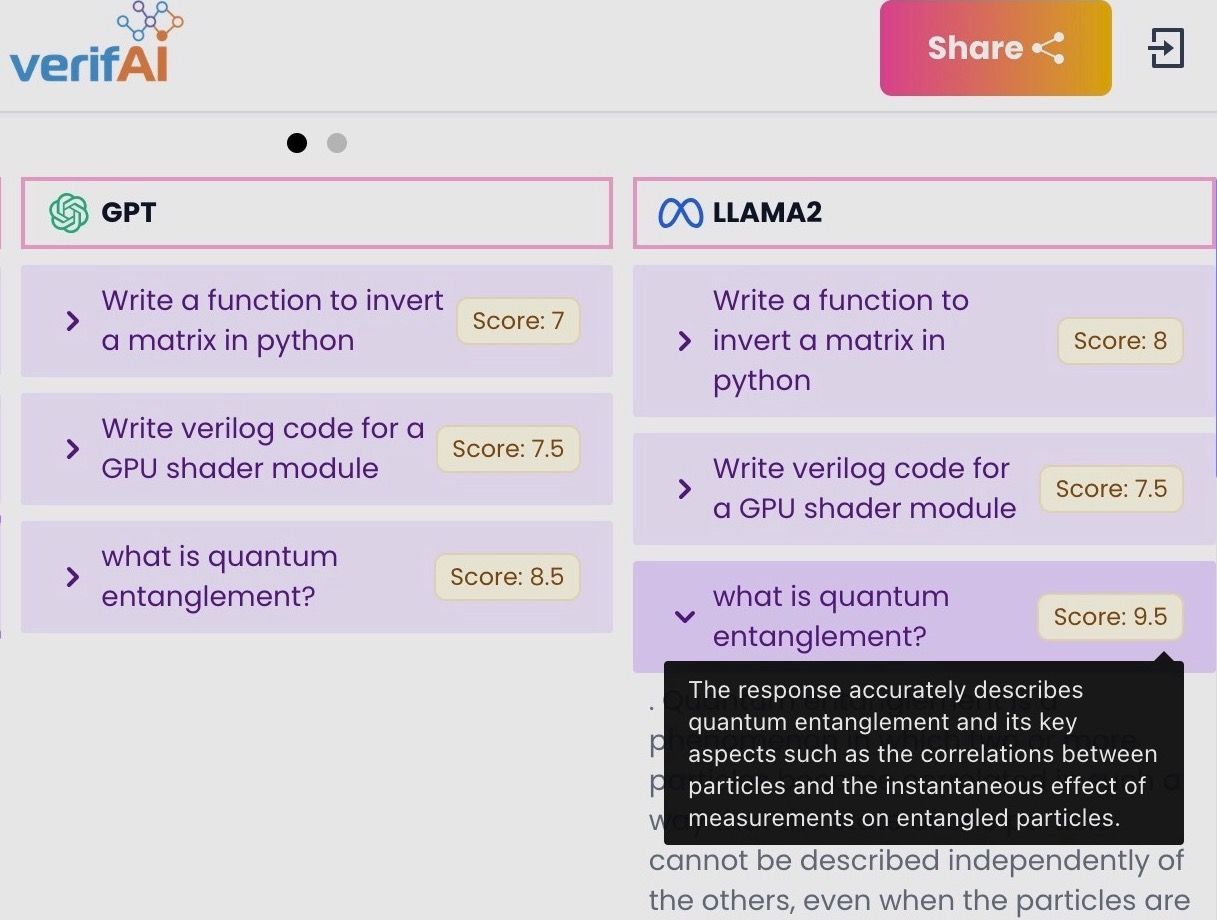Viewport: 1217px width, 920px height.
Task: Click the Meta LLAMA2 logo icon
Action: pyautogui.click(x=680, y=213)
